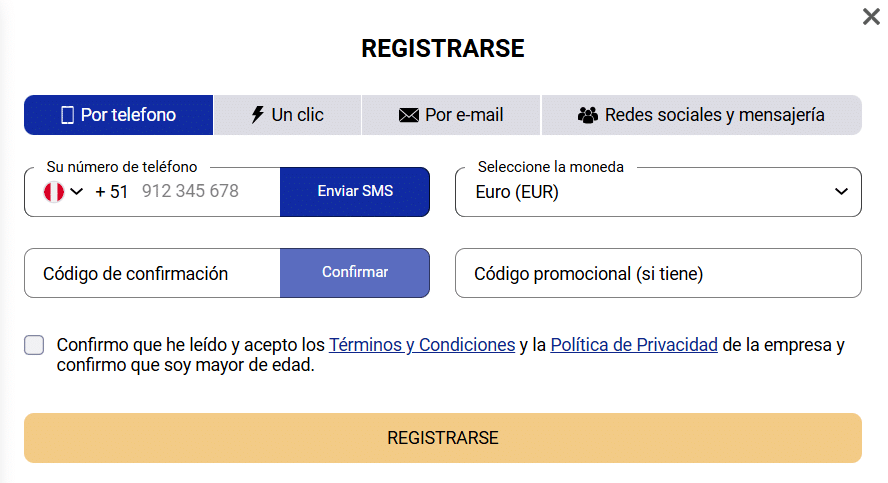Click the lightning bolt icon for Un clic
This screenshot has width=888, height=483.
tap(258, 114)
